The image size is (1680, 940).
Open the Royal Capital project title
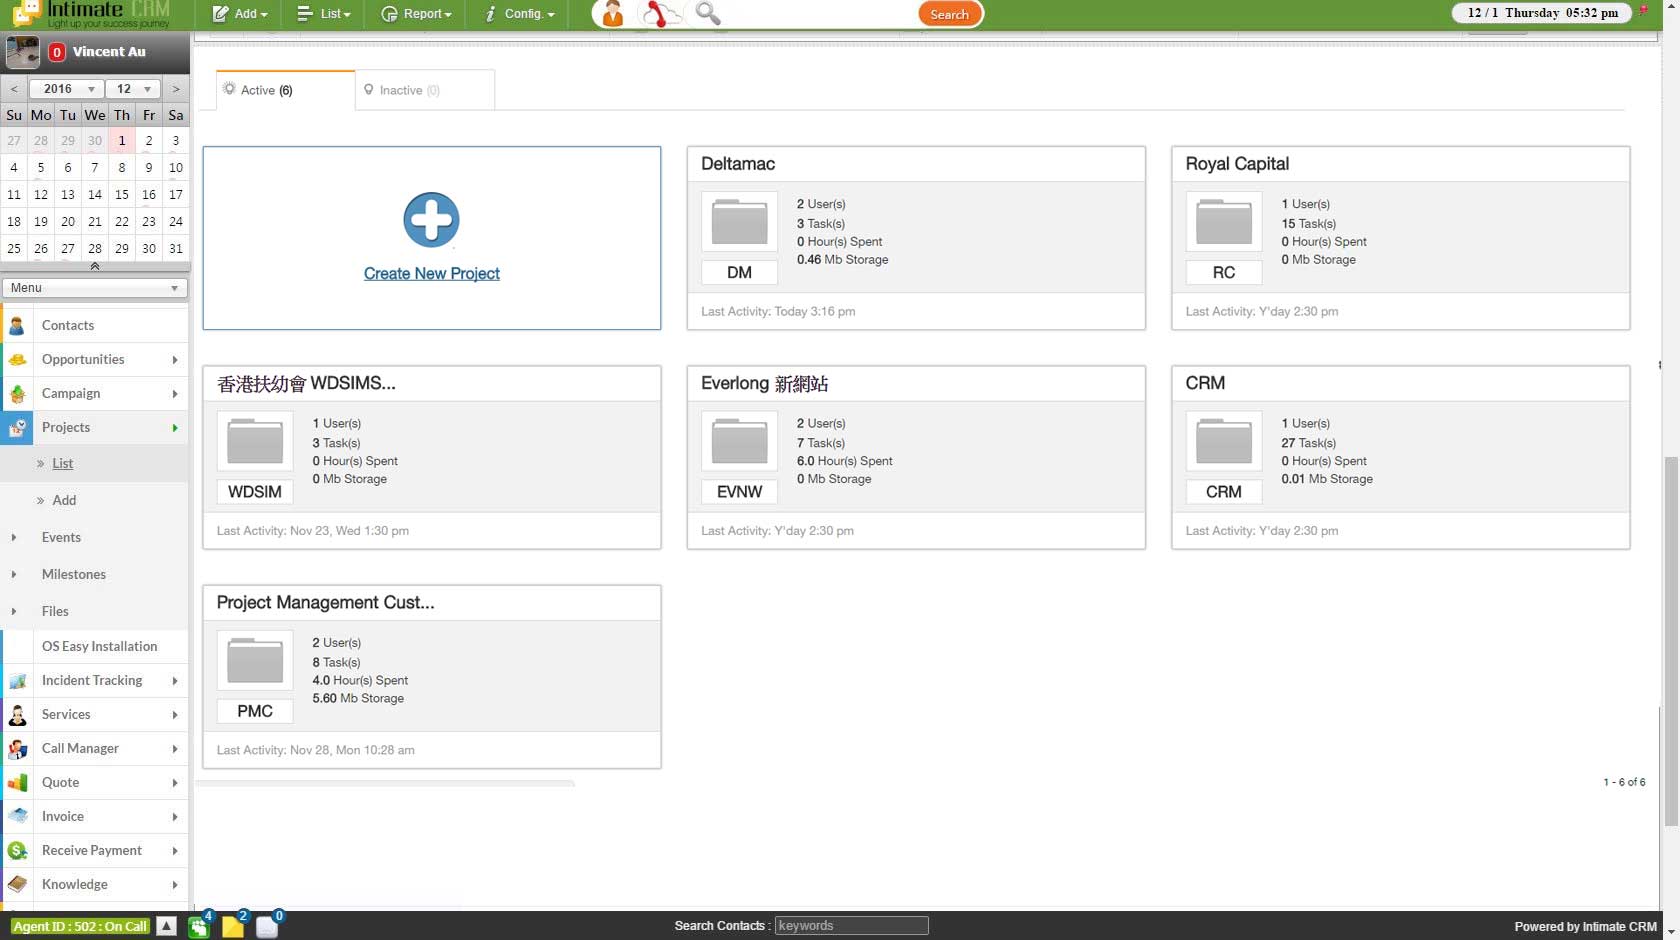point(1237,164)
